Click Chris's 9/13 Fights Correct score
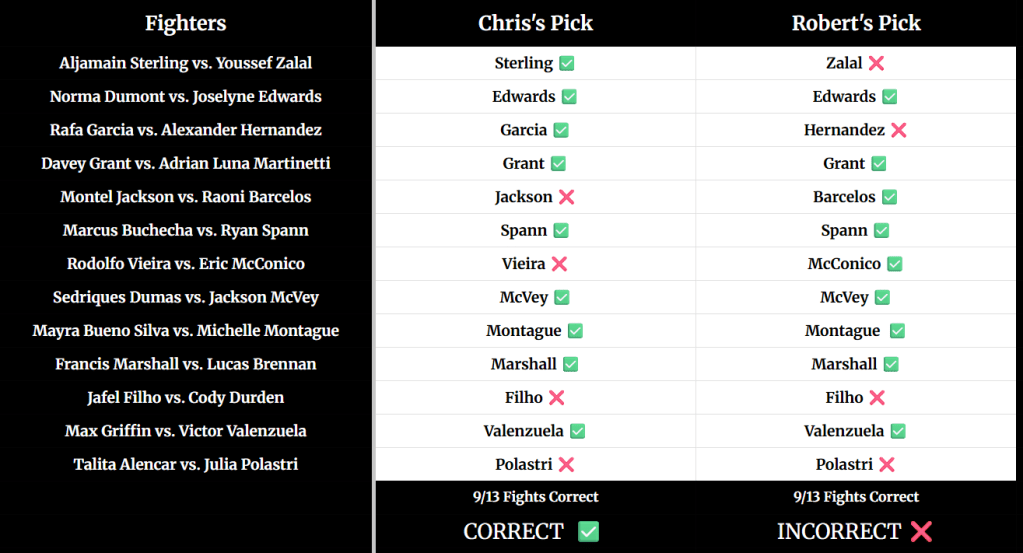 [x=535, y=496]
